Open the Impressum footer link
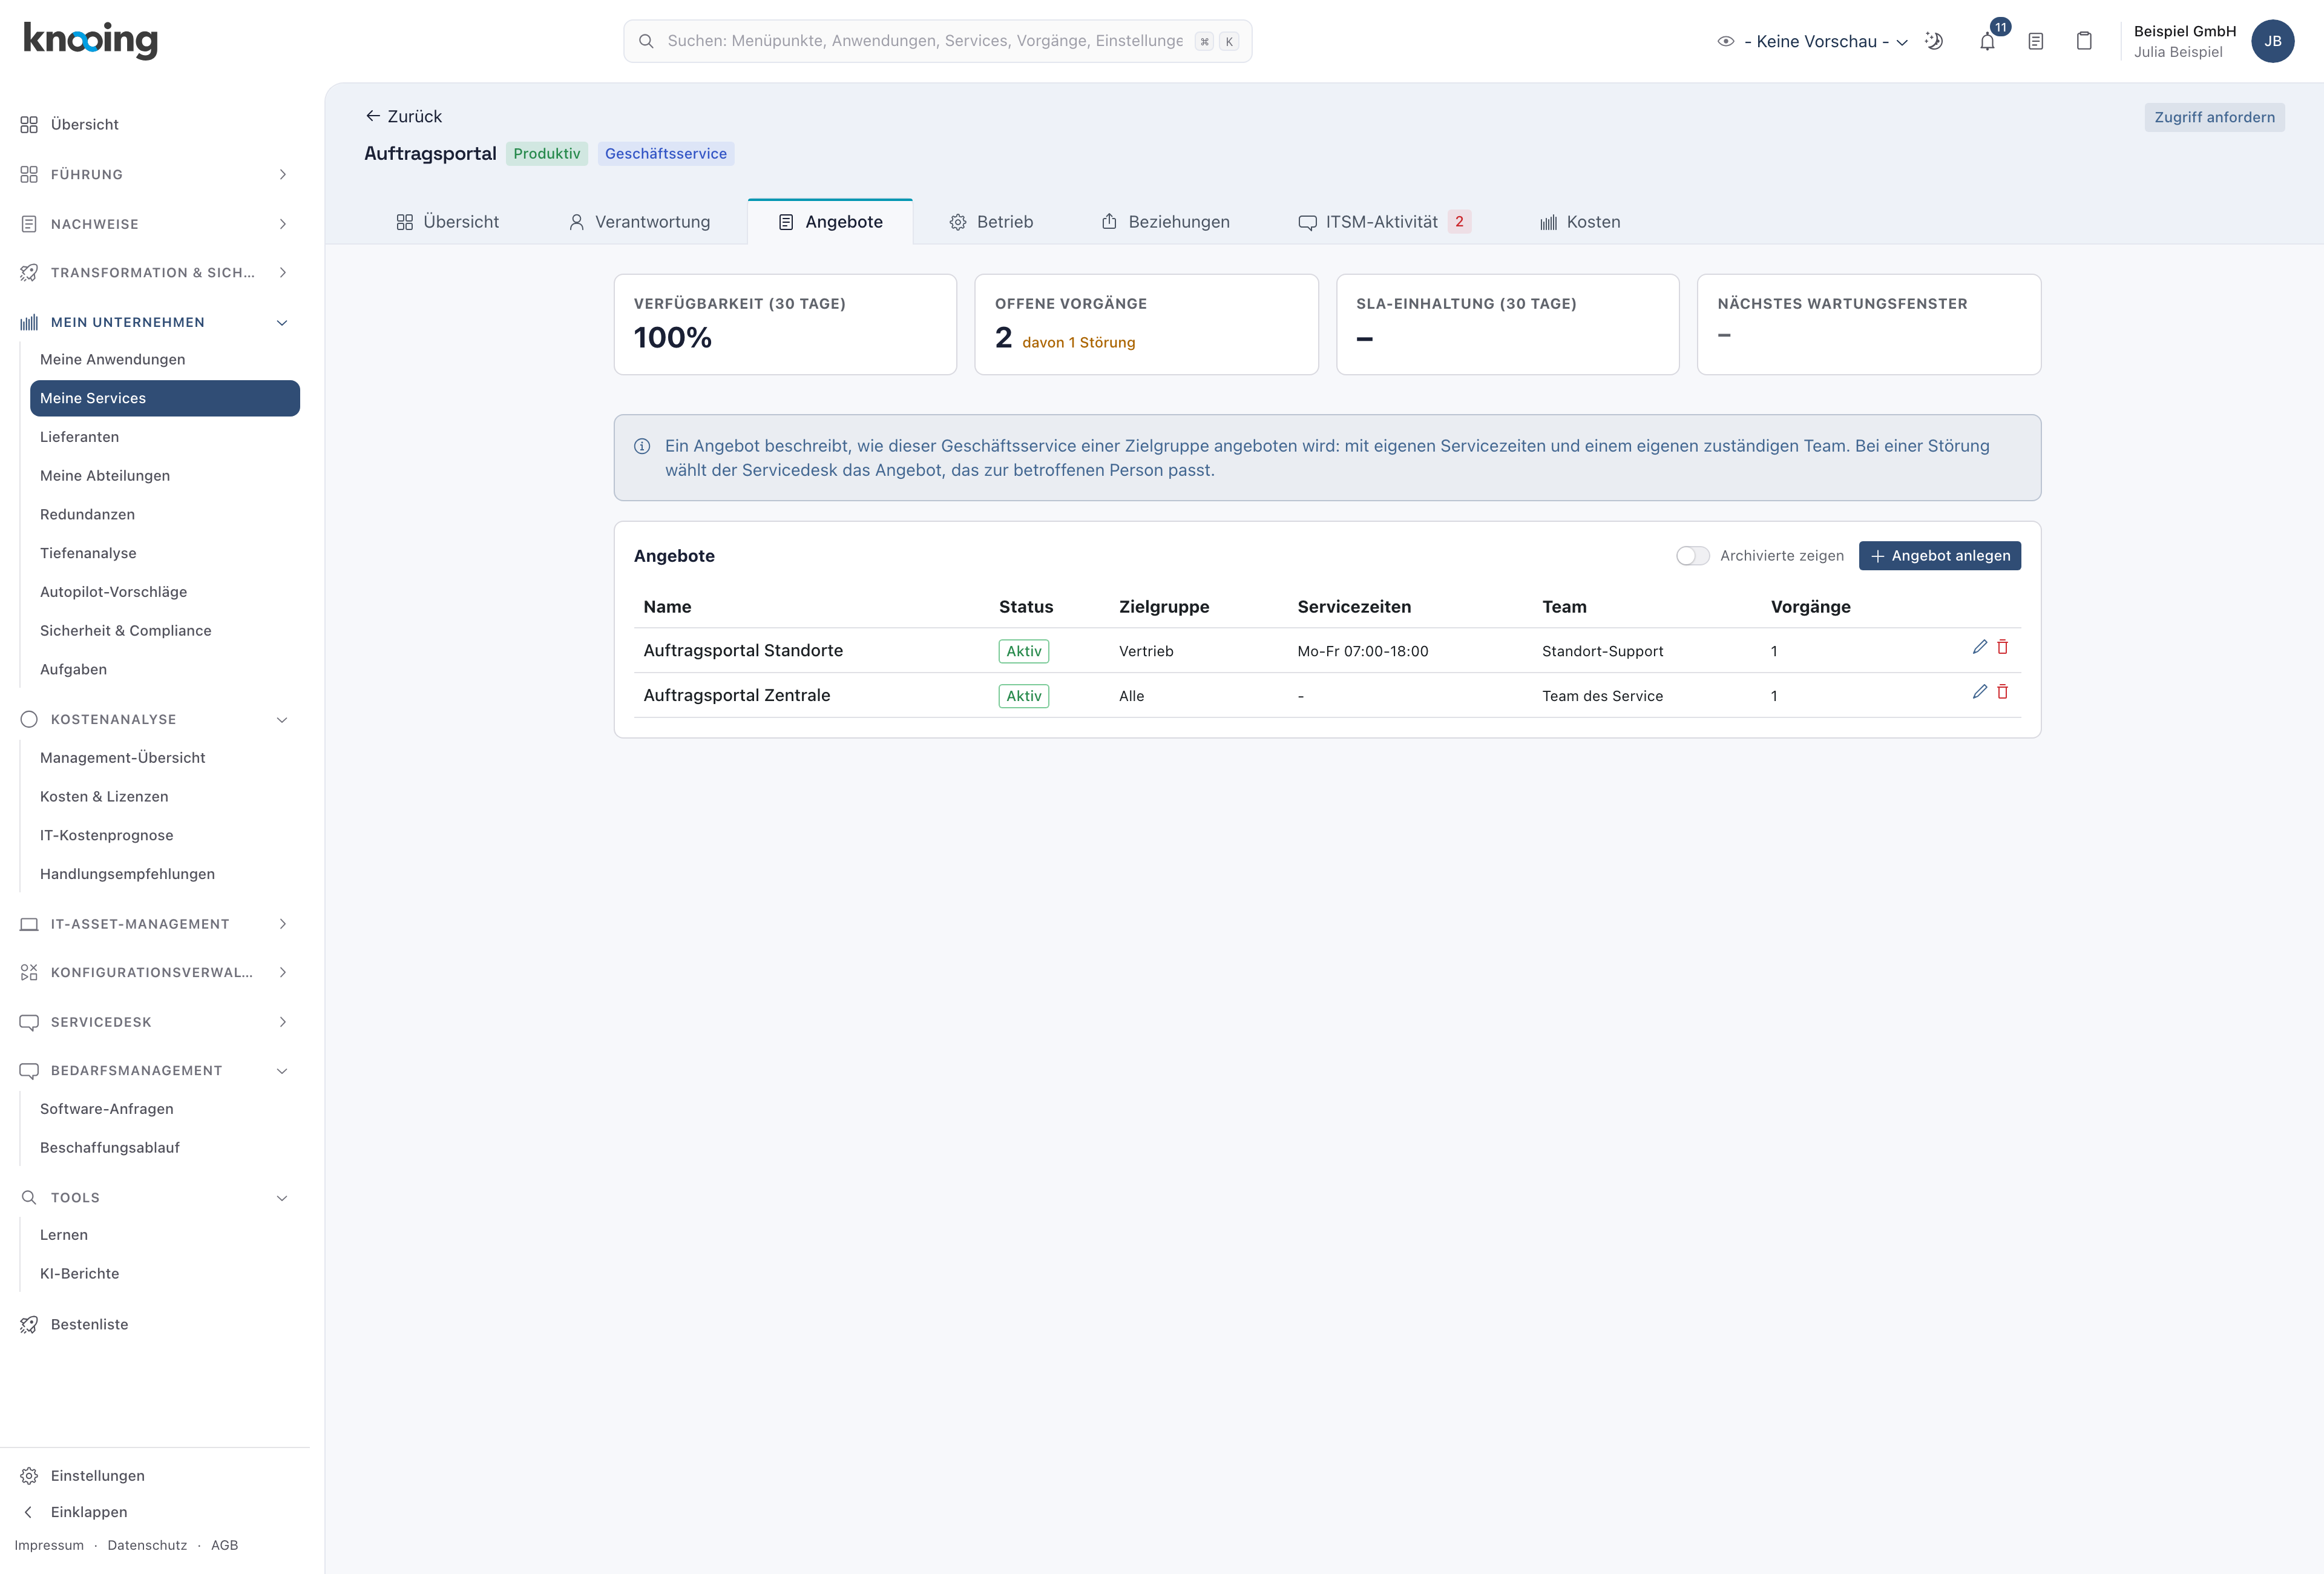2324x1574 pixels. pos(49,1545)
